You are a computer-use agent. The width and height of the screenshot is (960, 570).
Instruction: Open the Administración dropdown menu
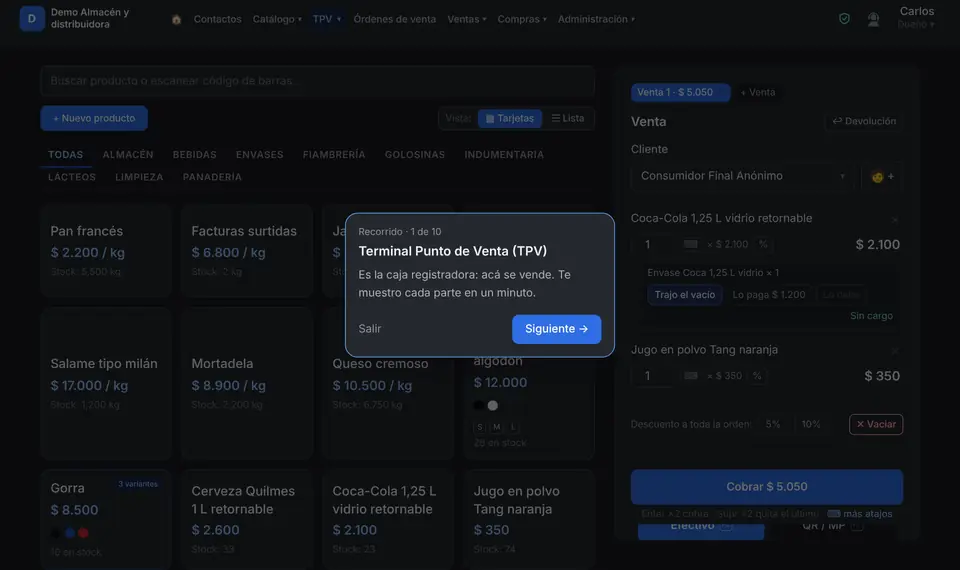click(x=596, y=19)
